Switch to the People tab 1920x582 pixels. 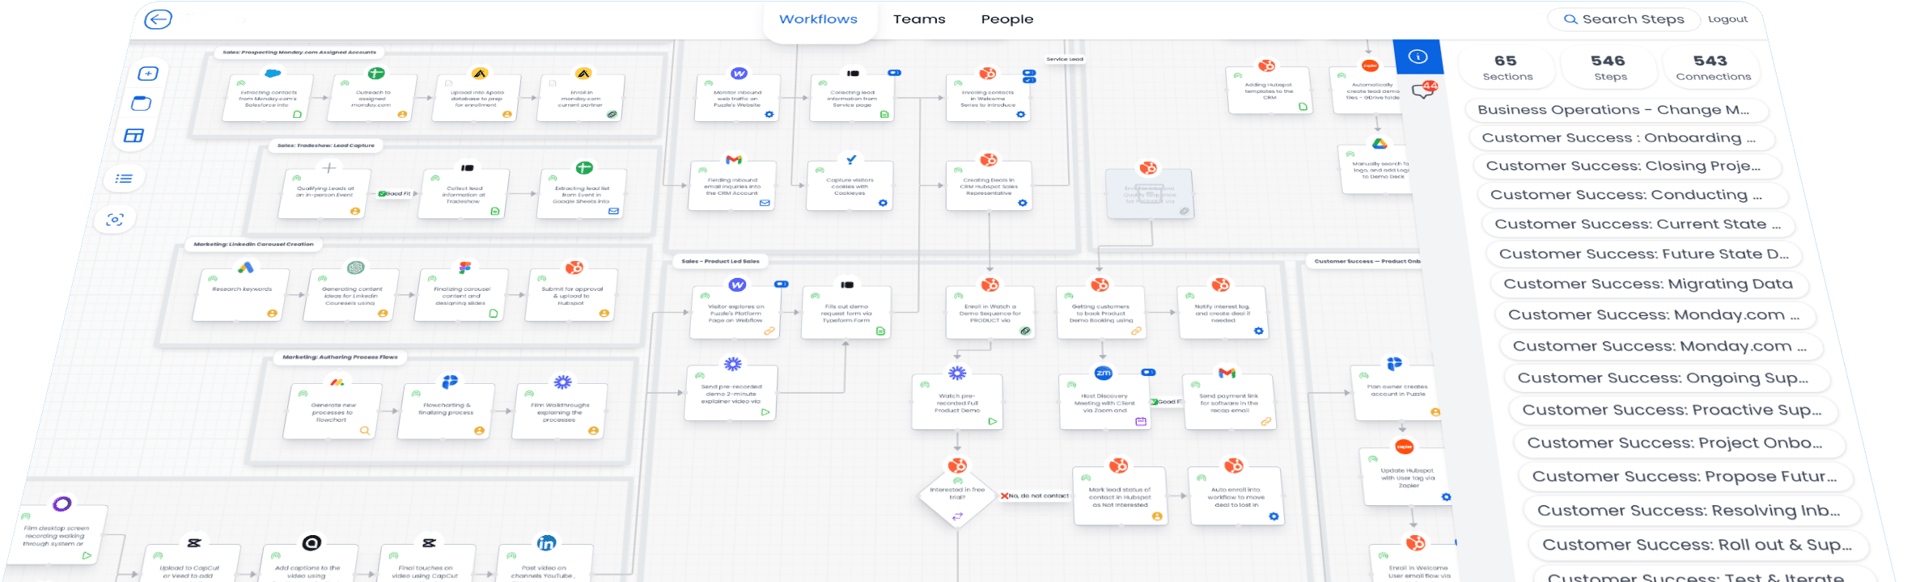[x=1006, y=19]
